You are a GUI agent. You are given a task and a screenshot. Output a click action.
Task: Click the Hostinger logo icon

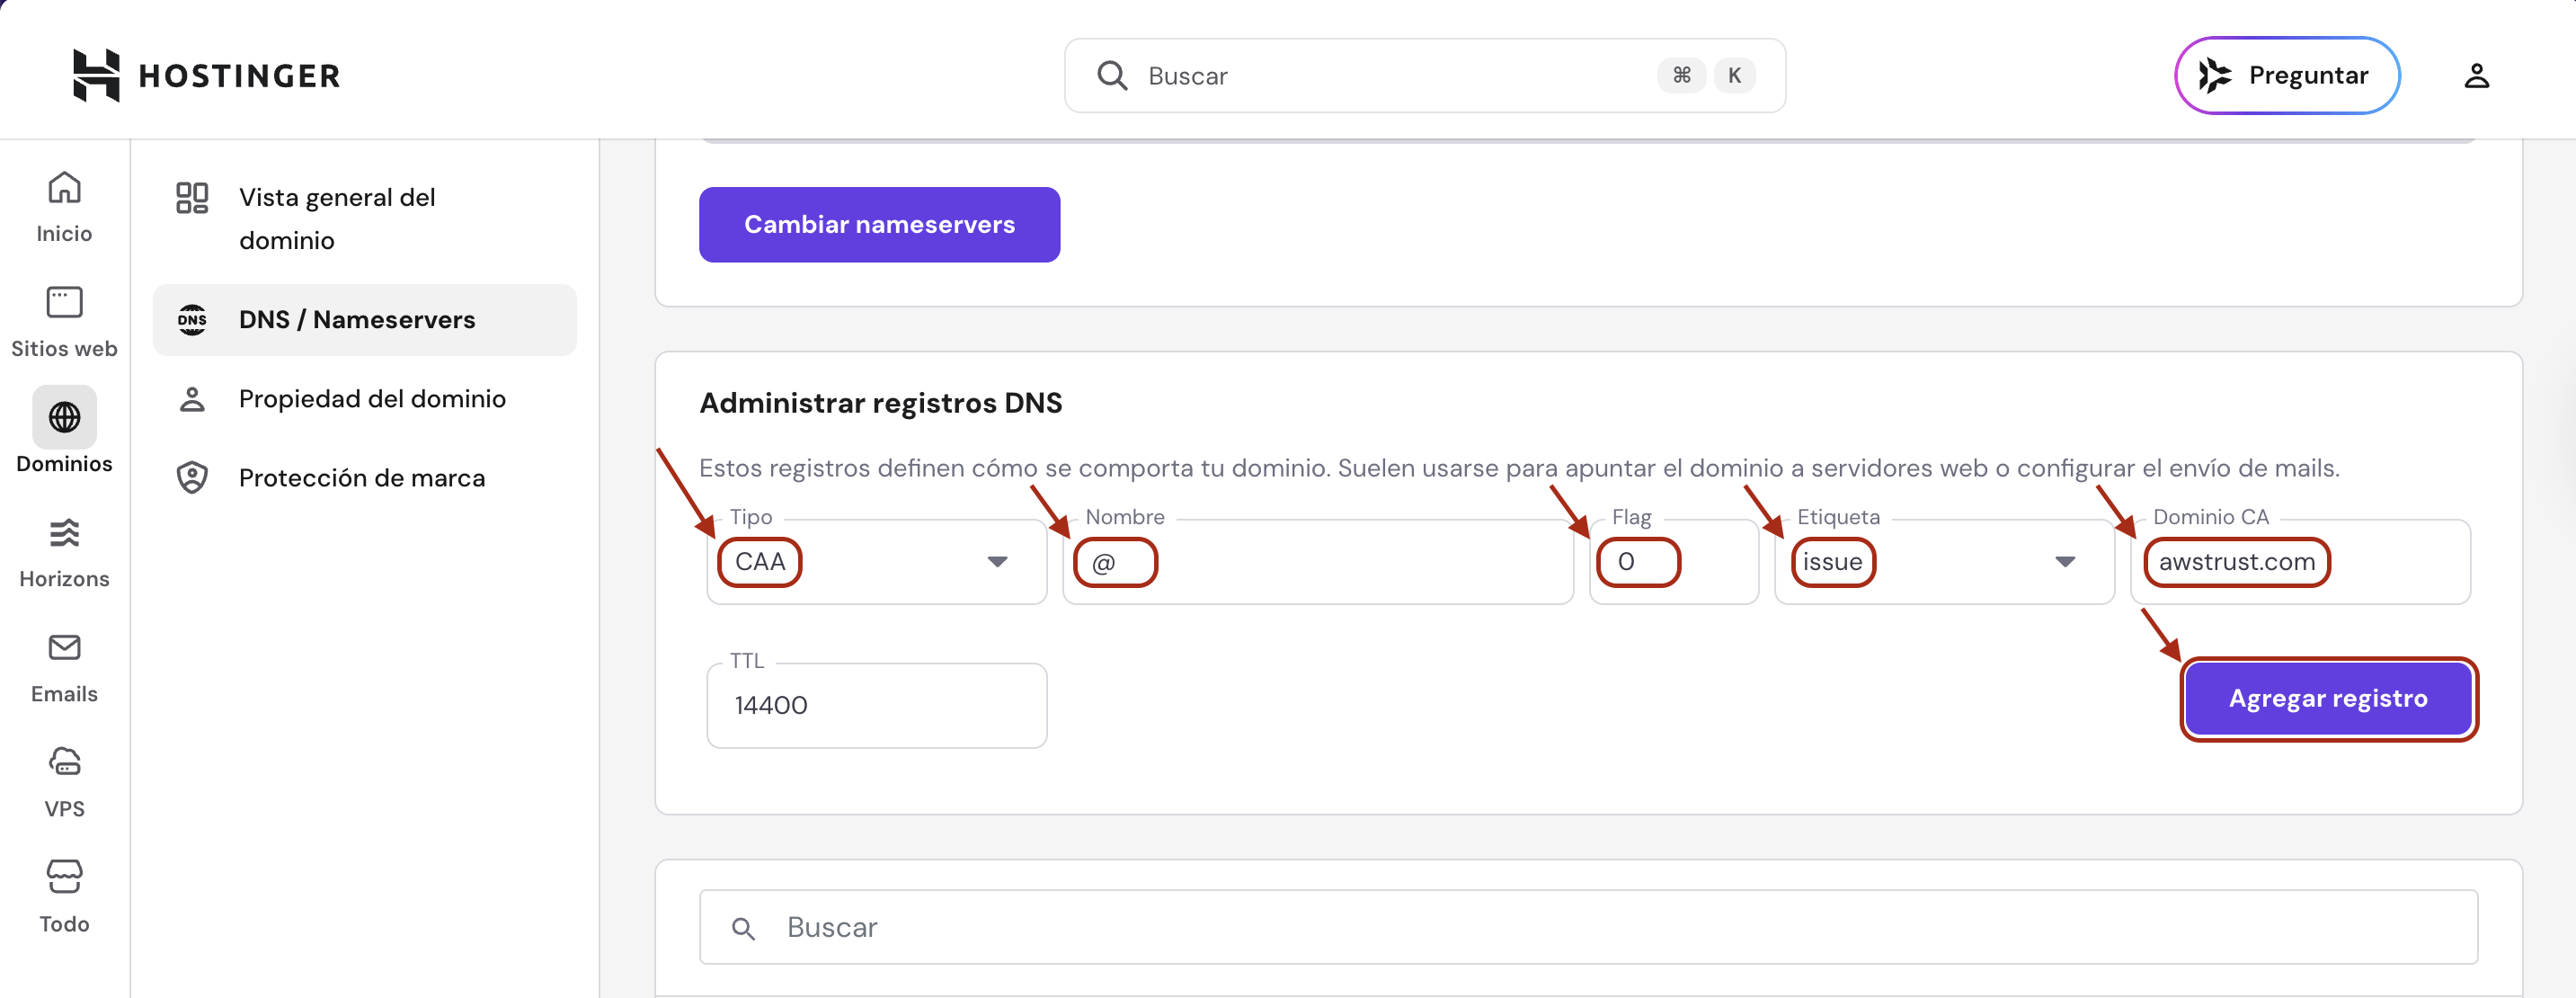tap(96, 75)
